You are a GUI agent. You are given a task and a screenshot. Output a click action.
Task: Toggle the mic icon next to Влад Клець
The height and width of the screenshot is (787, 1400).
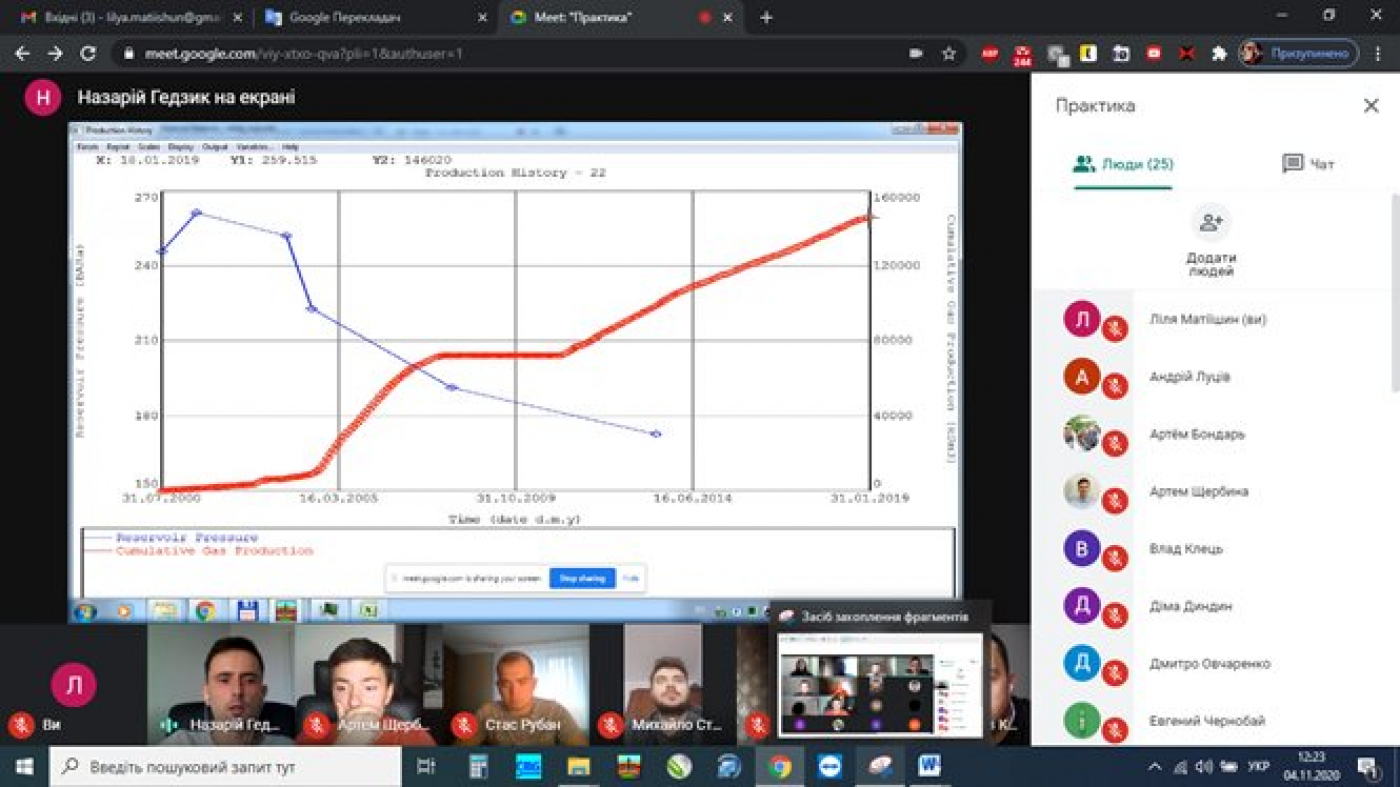click(1114, 558)
